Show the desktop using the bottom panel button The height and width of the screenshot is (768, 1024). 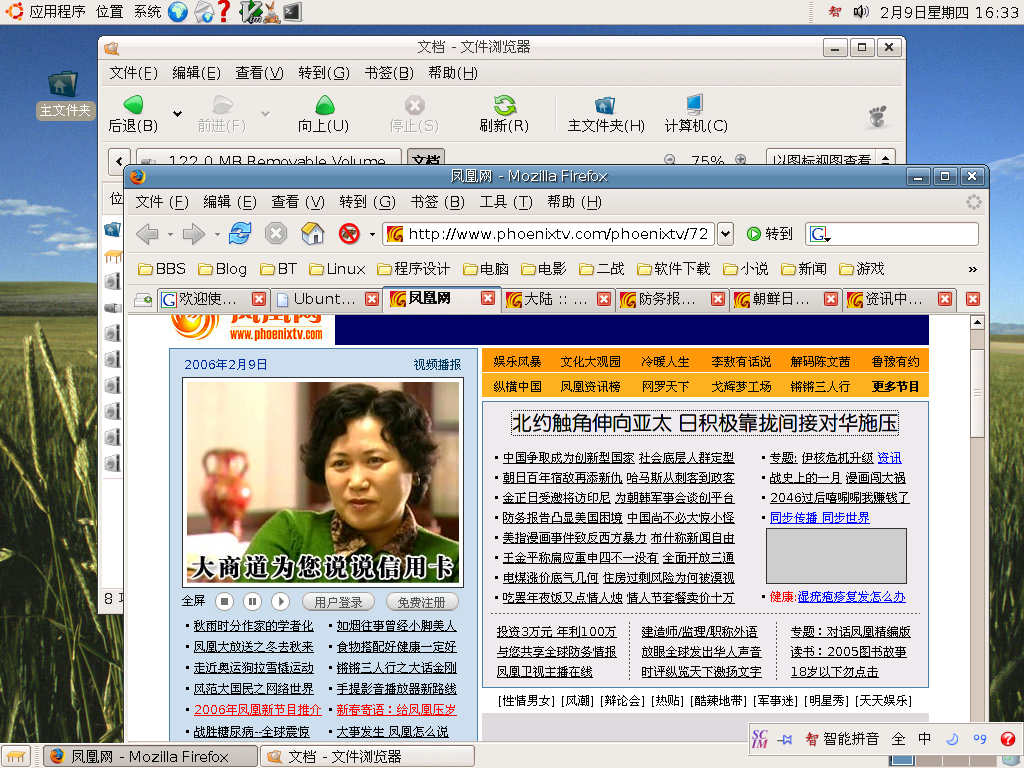16,756
